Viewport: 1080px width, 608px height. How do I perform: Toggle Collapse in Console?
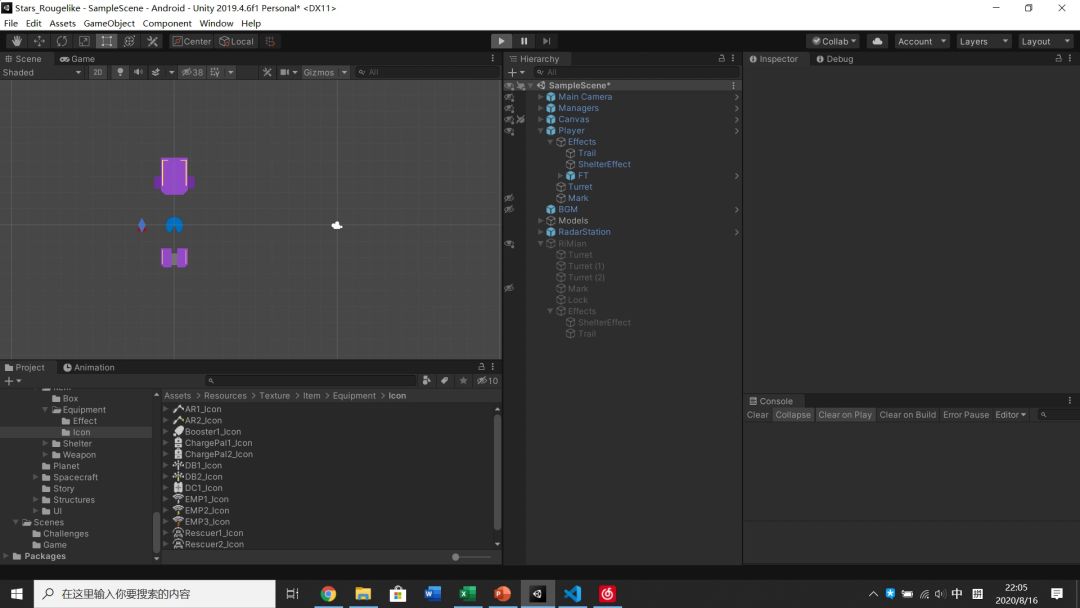793,415
